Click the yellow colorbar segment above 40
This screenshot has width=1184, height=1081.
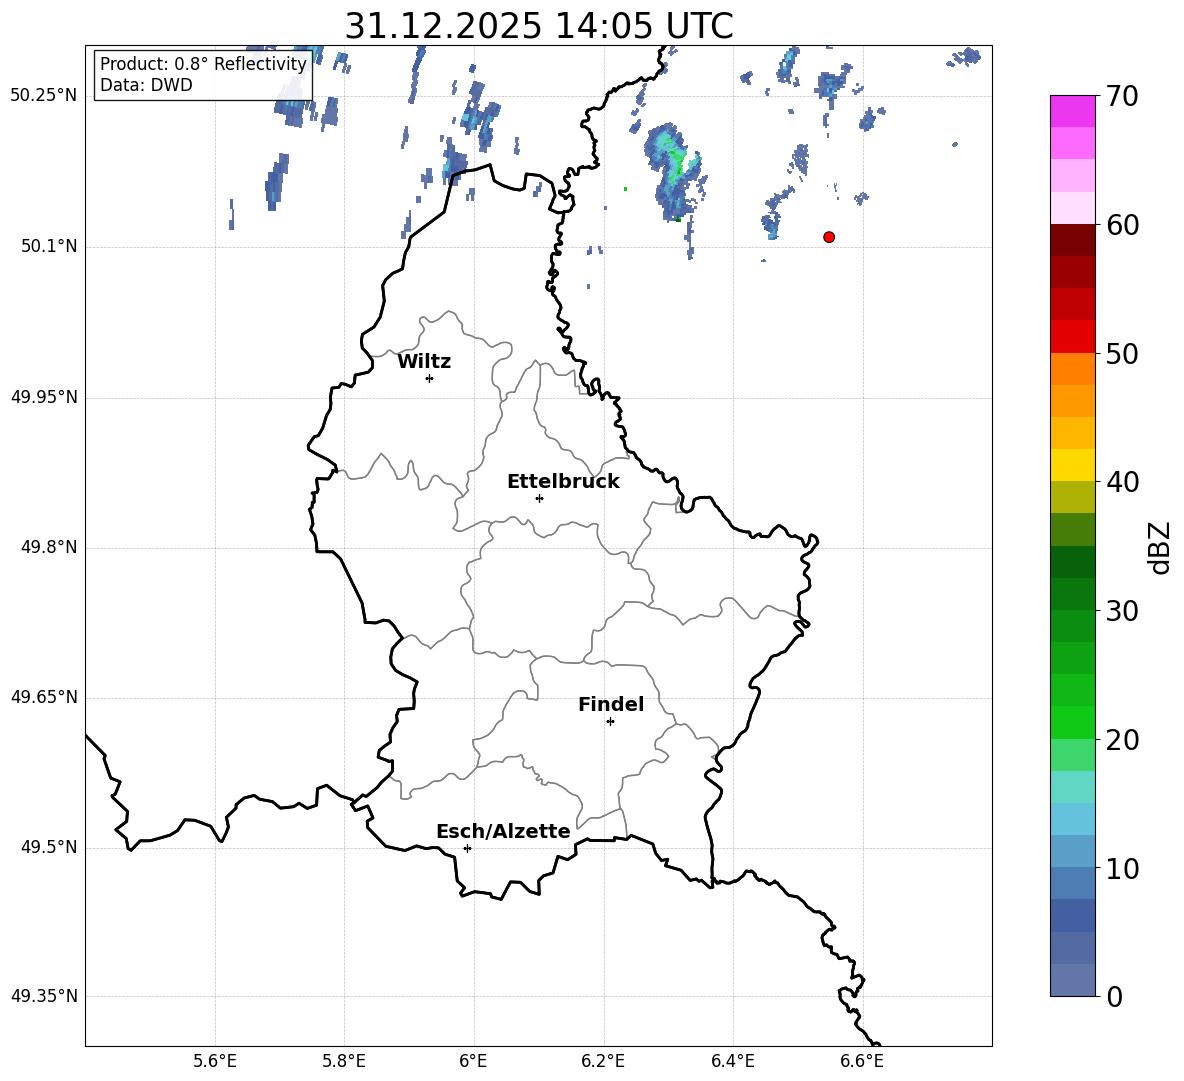[1073, 465]
